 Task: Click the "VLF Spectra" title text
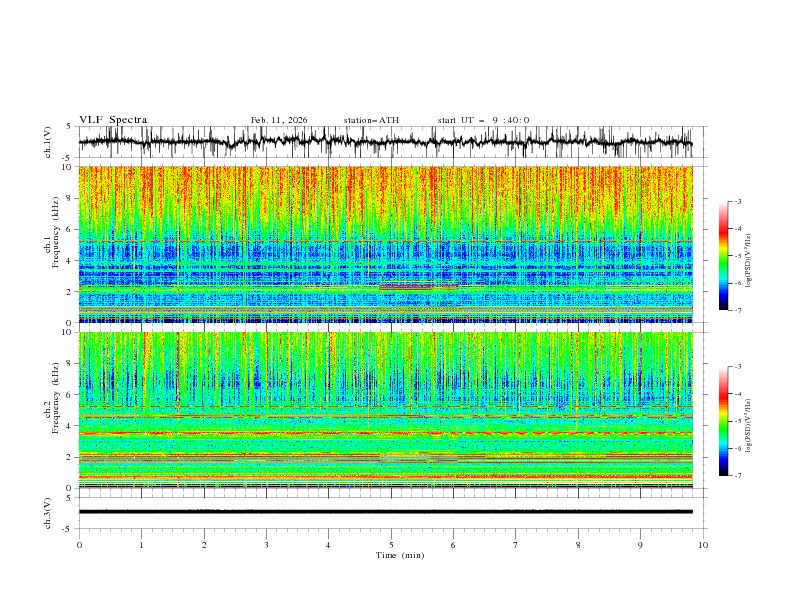(113, 120)
